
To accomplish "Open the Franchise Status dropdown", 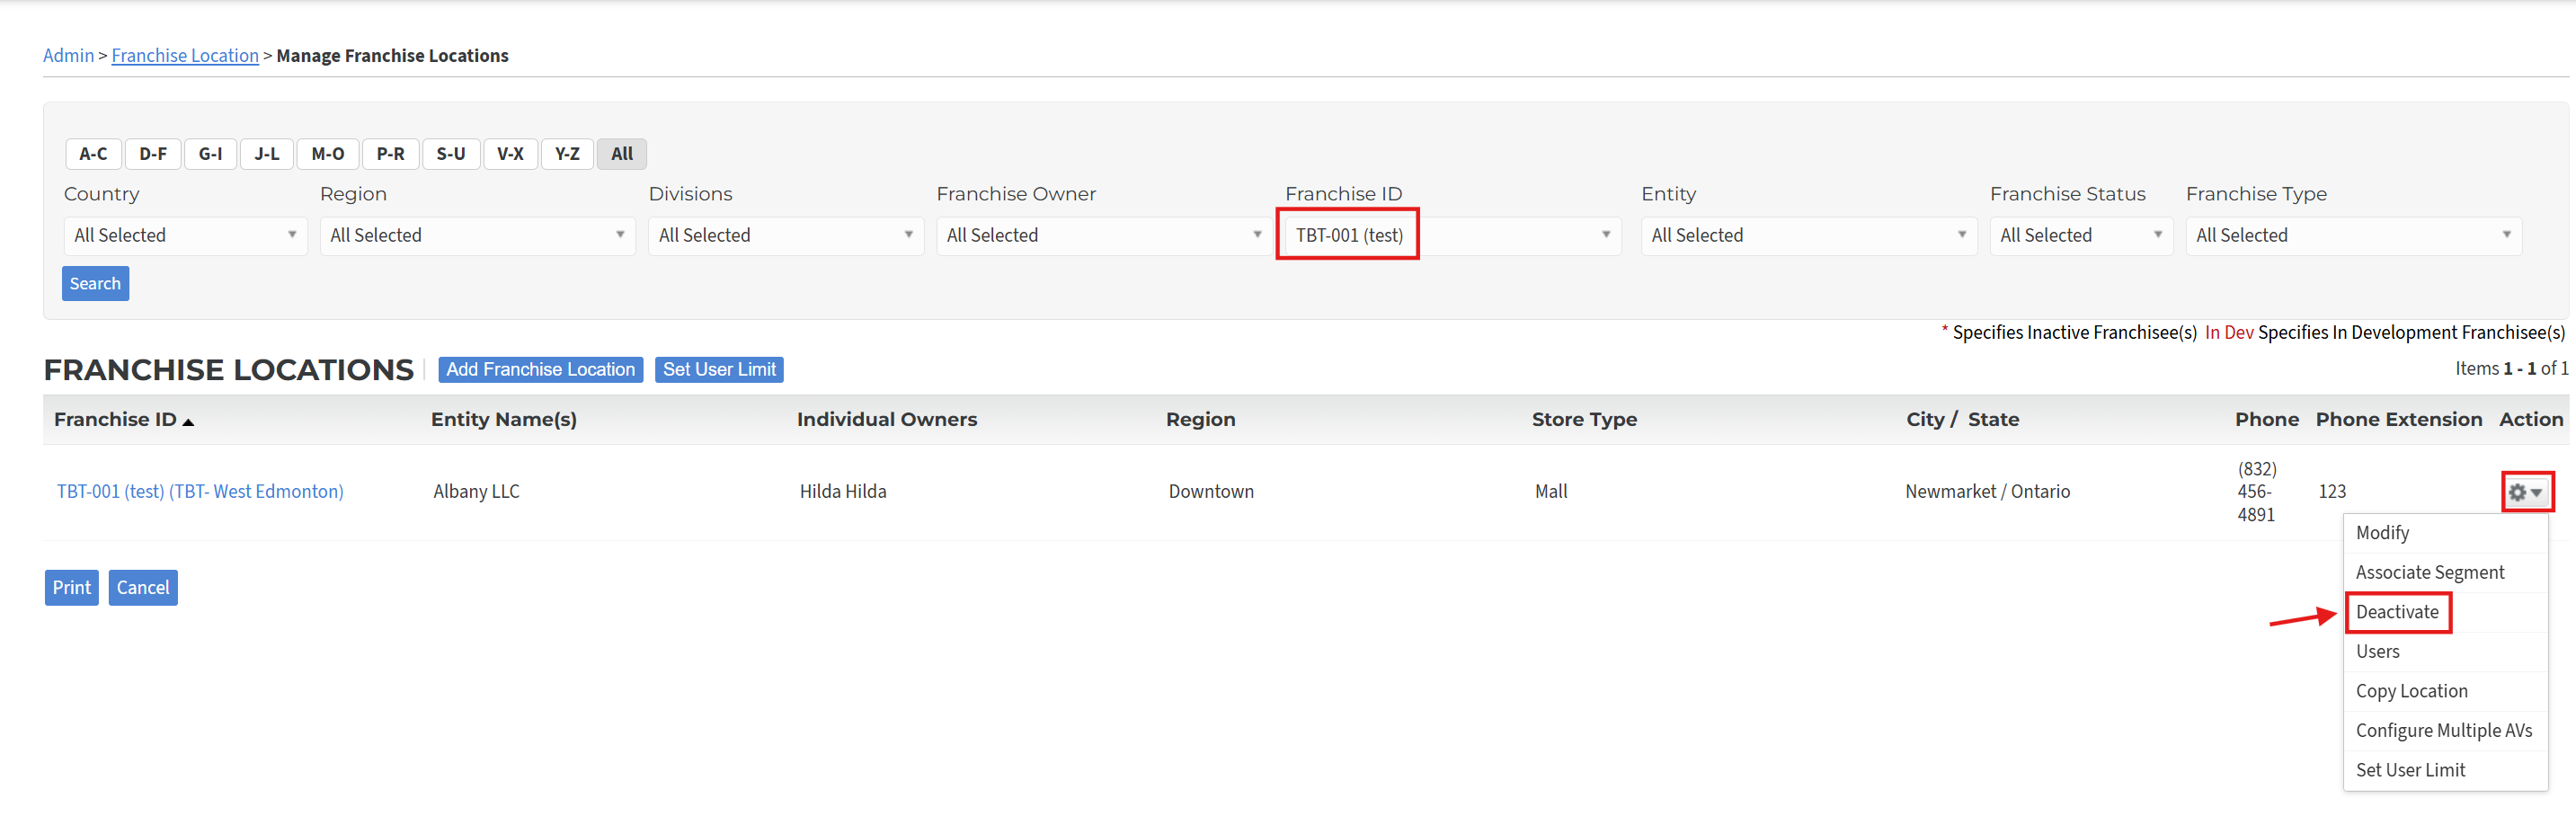I will 2081,236.
